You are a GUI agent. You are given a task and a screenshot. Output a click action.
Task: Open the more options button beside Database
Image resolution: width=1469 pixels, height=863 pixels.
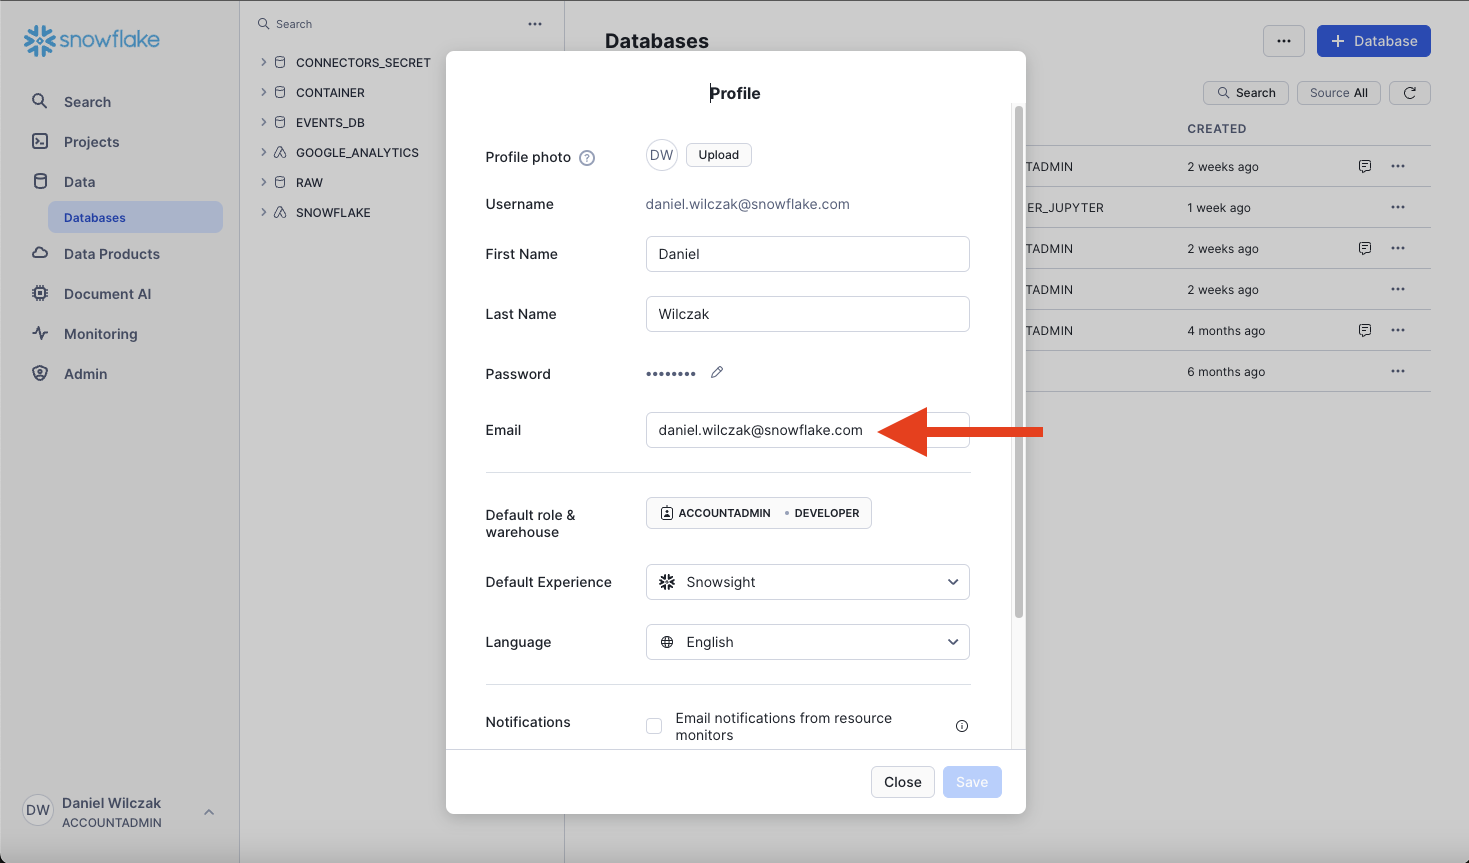click(x=1284, y=41)
